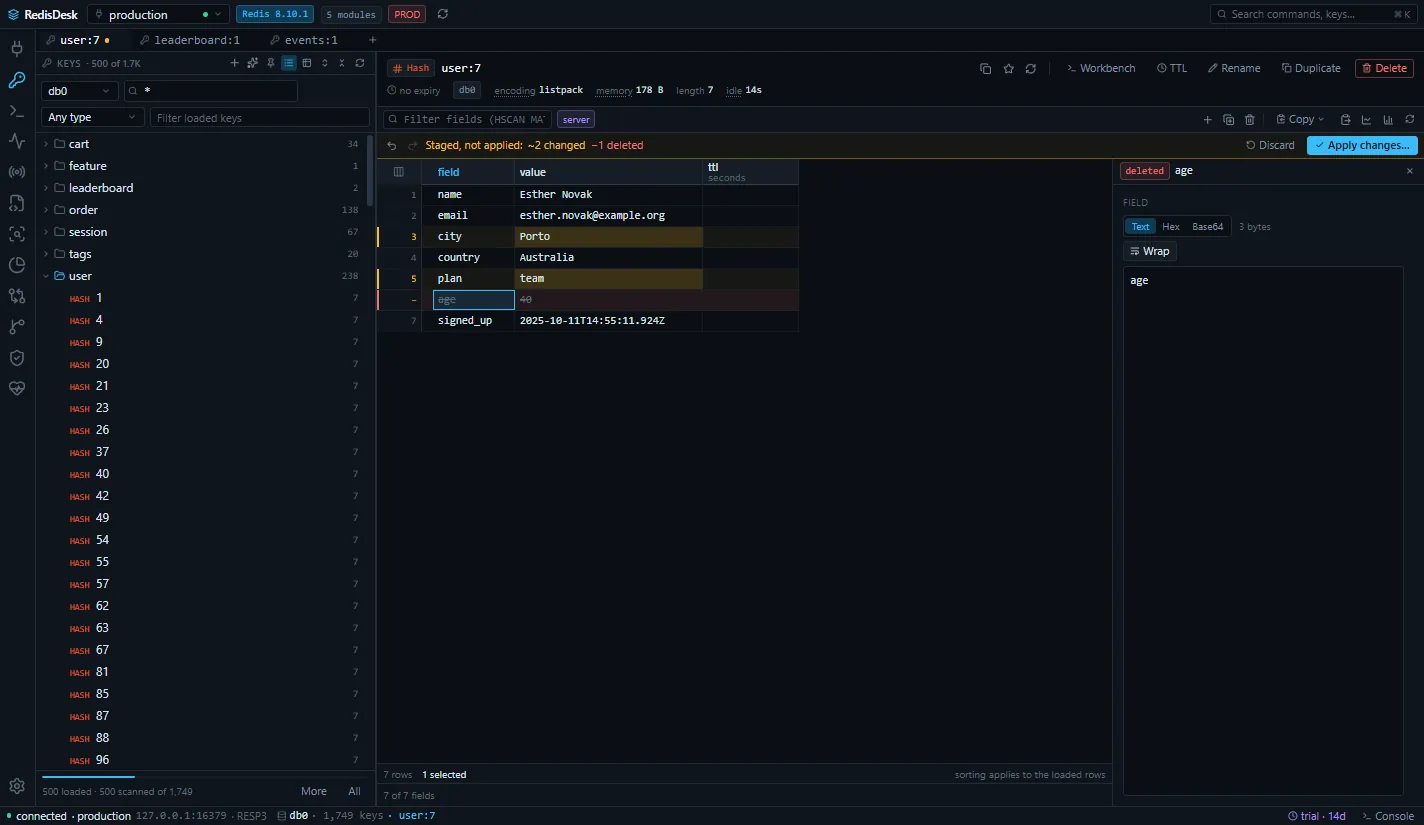Click Apply changes button
This screenshot has width=1424, height=825.
click(x=1362, y=145)
